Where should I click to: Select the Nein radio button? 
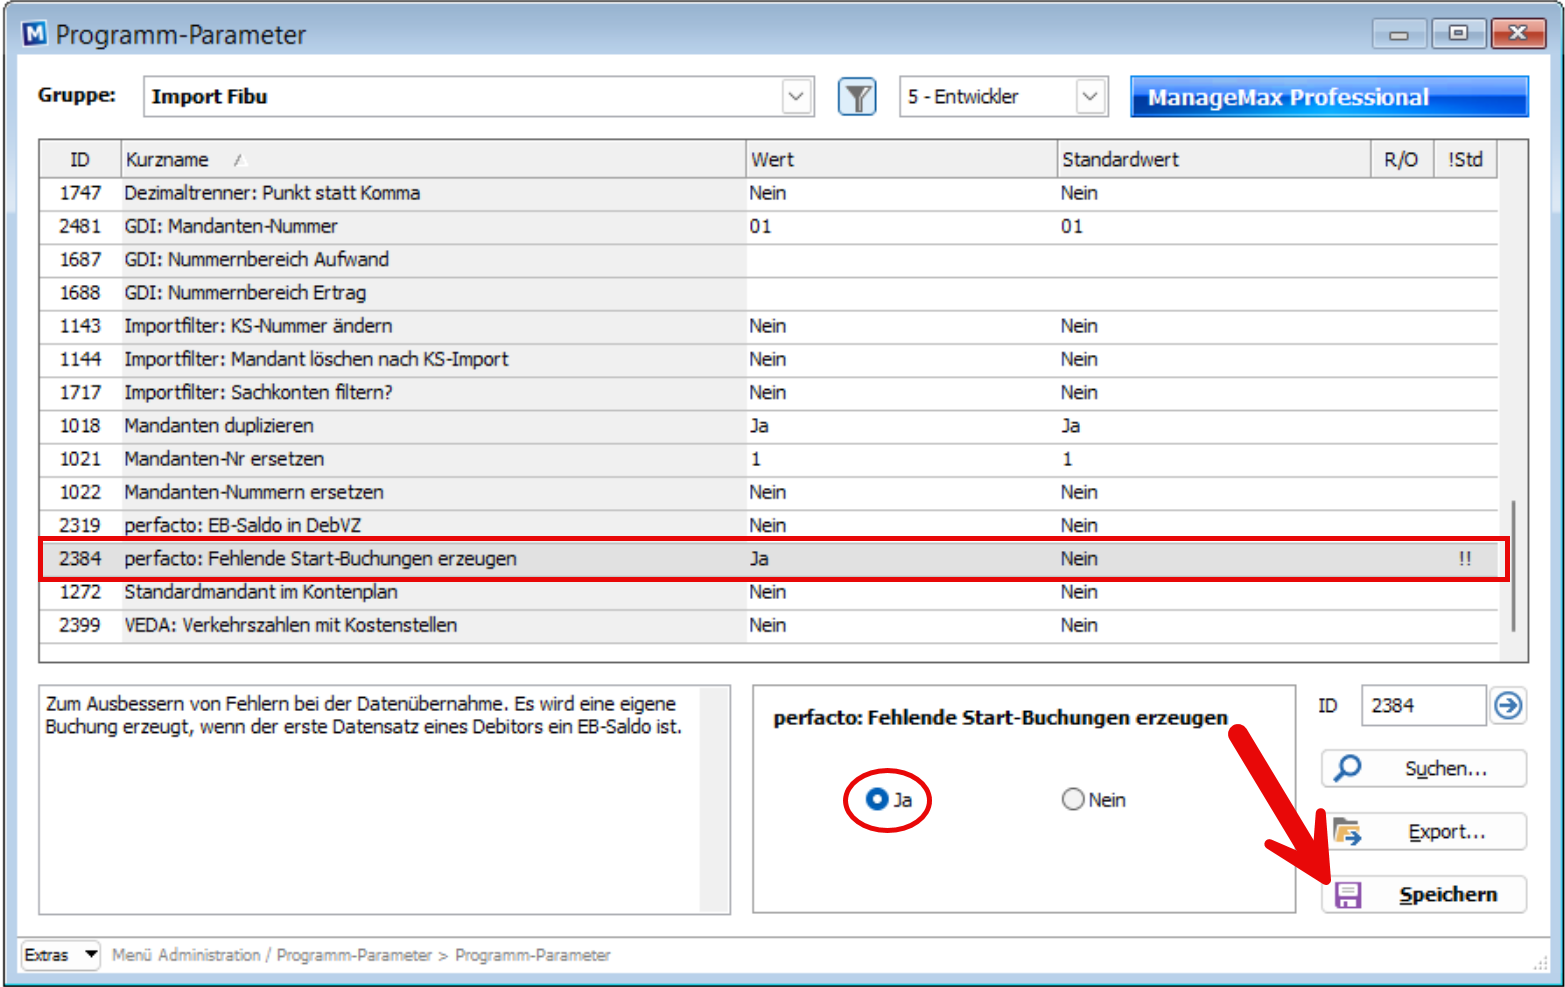tap(1073, 799)
